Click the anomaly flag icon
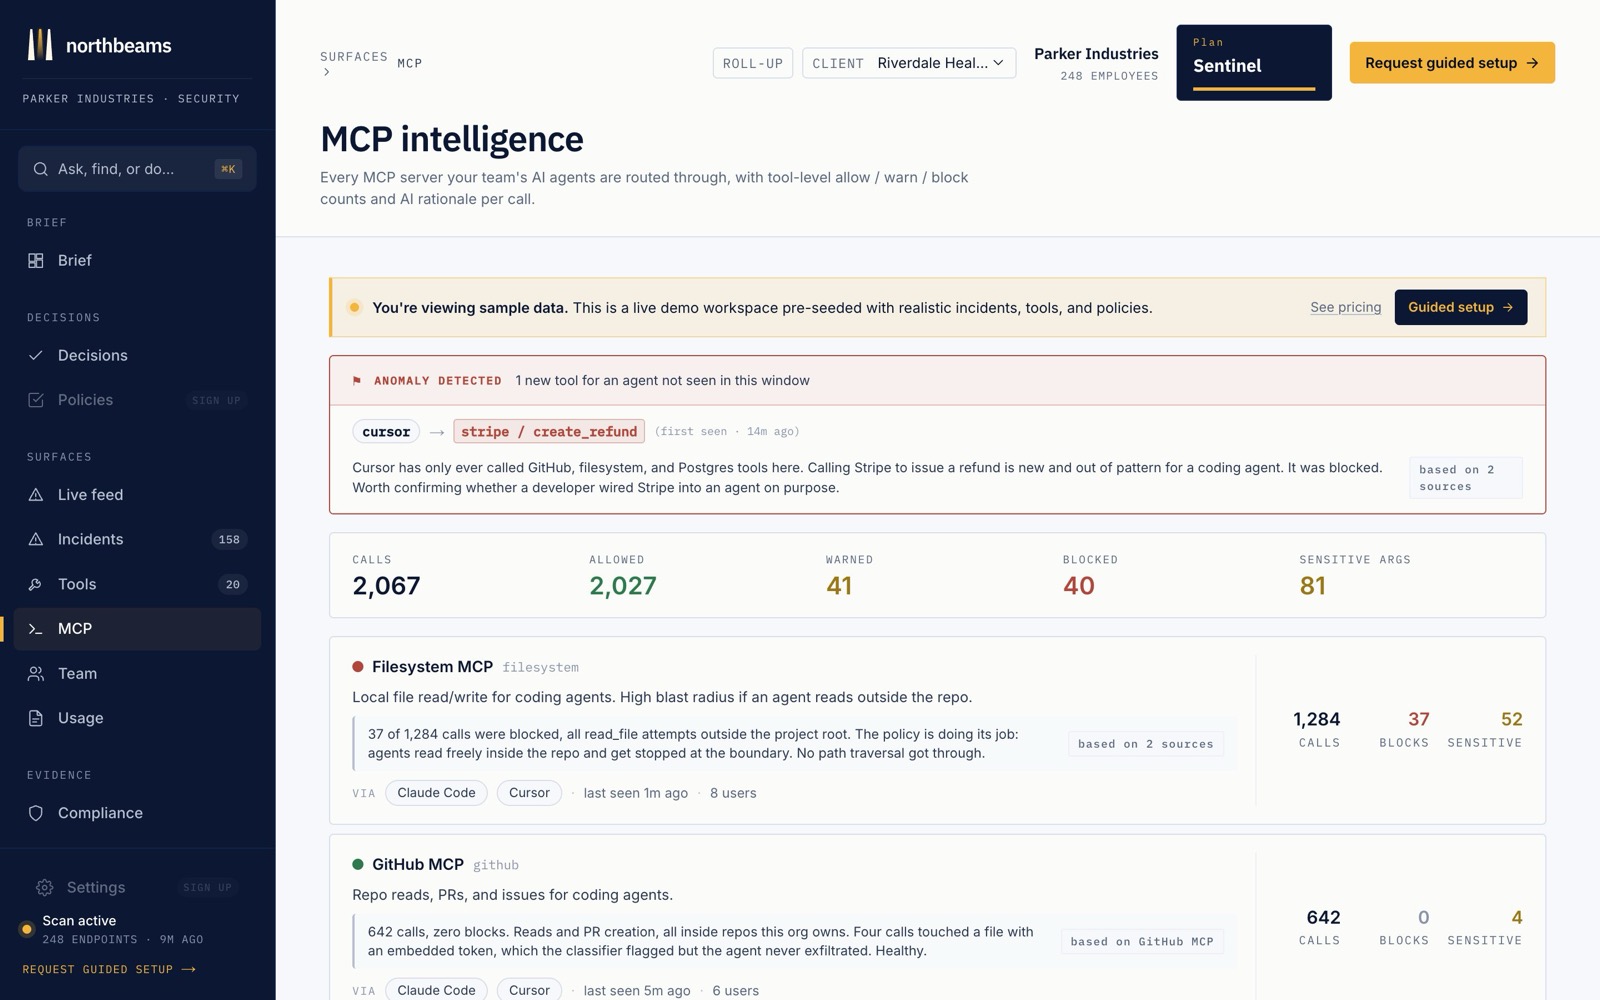Image resolution: width=1600 pixels, height=1000 pixels. click(357, 381)
